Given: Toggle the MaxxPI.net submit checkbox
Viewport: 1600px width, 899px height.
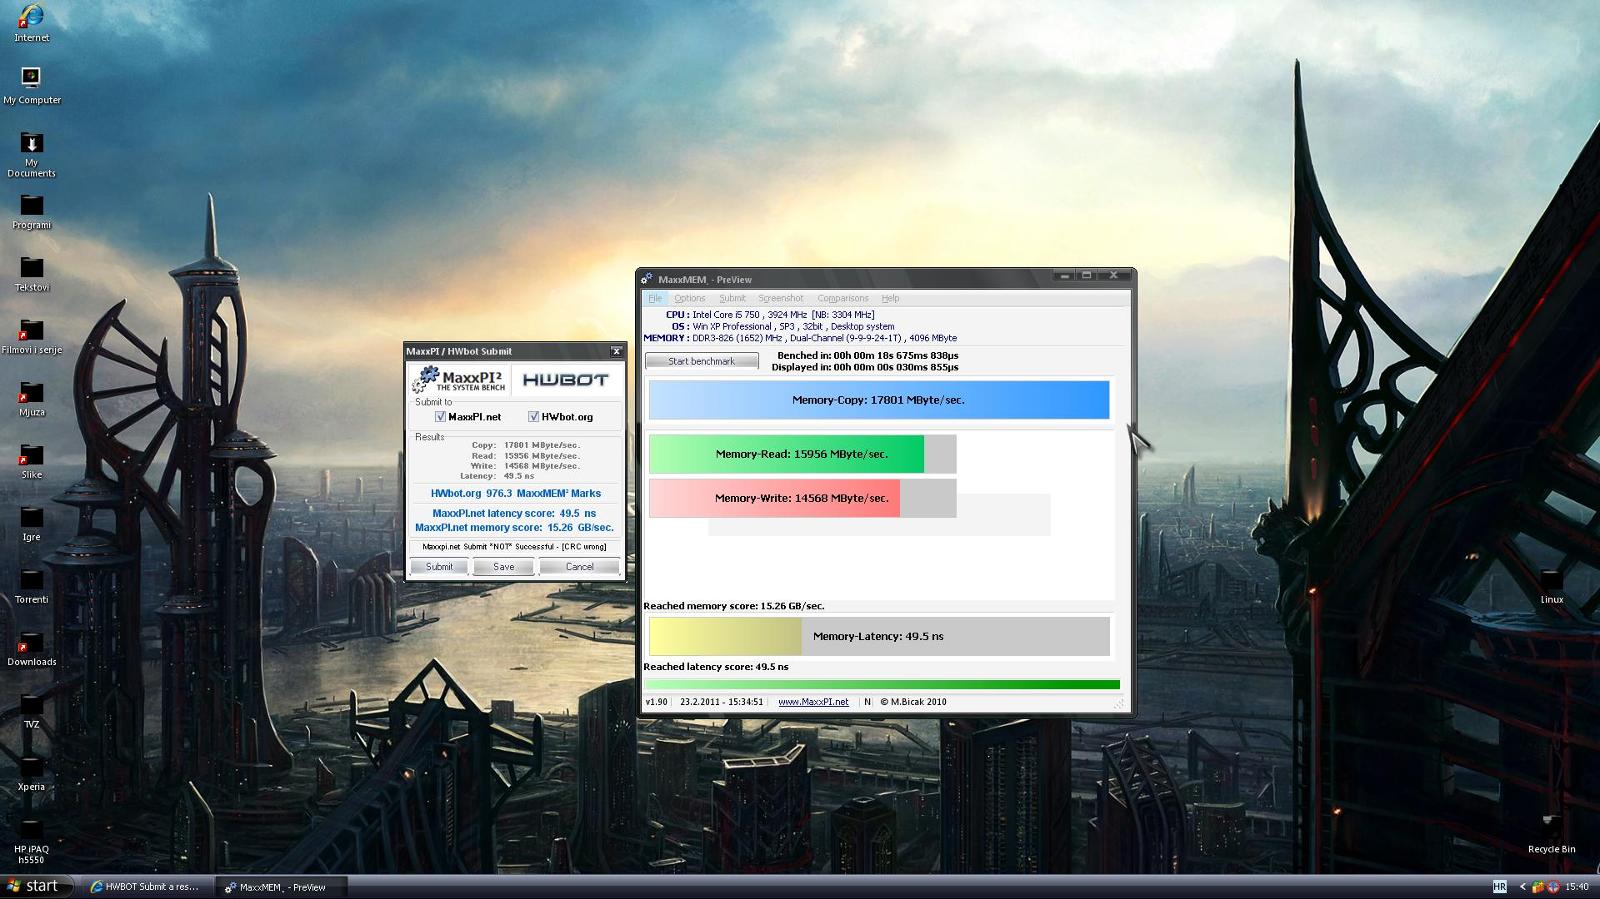Looking at the screenshot, I should [x=440, y=417].
